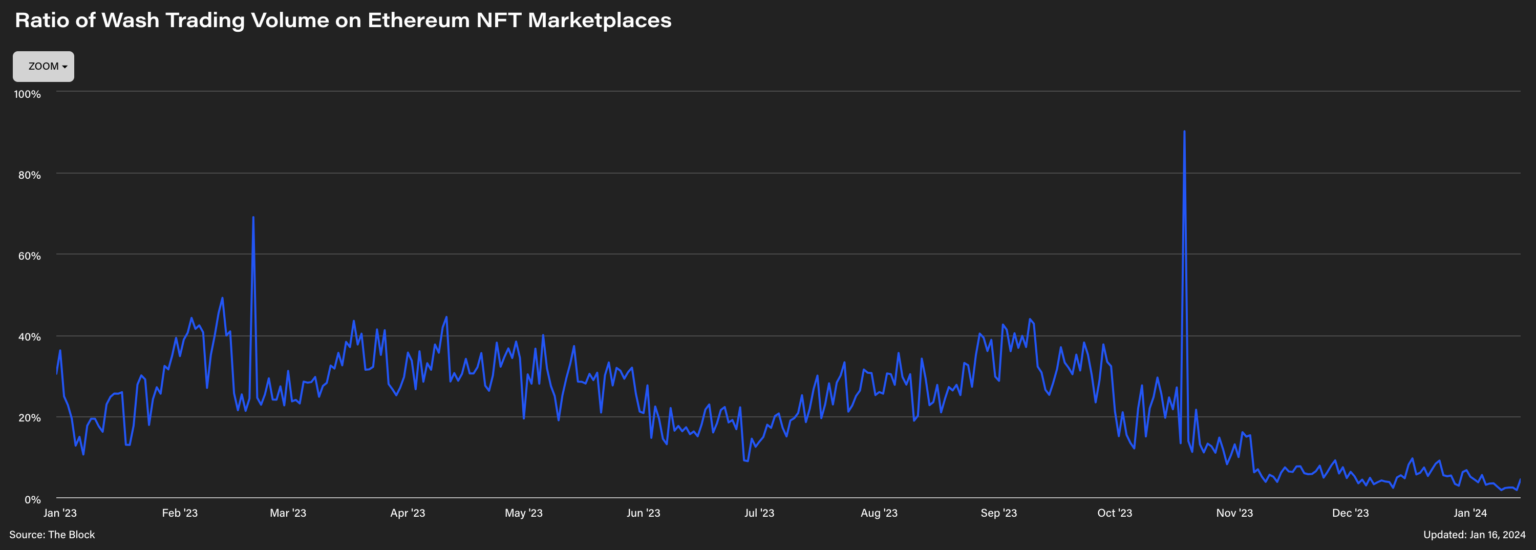Select the Mar '23 x-axis label
The width and height of the screenshot is (1536, 550).
(287, 513)
